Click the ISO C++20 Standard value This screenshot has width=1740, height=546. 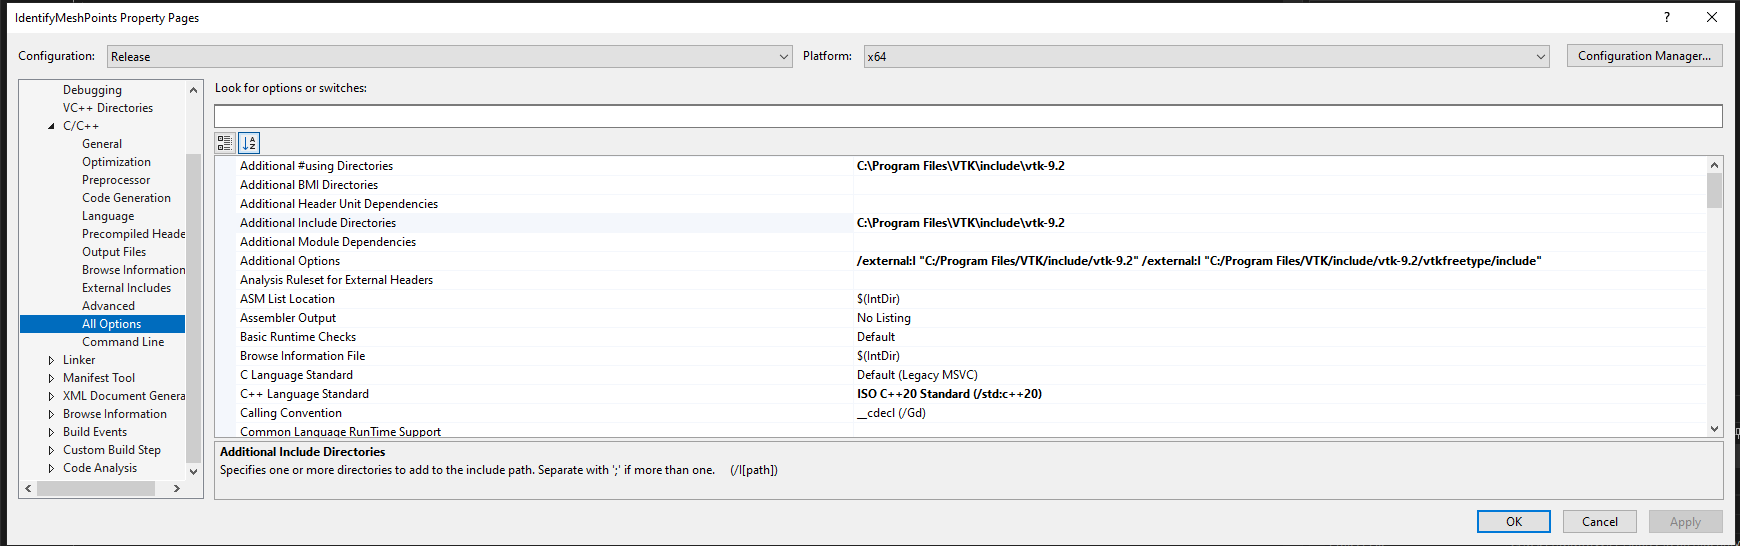pos(949,394)
